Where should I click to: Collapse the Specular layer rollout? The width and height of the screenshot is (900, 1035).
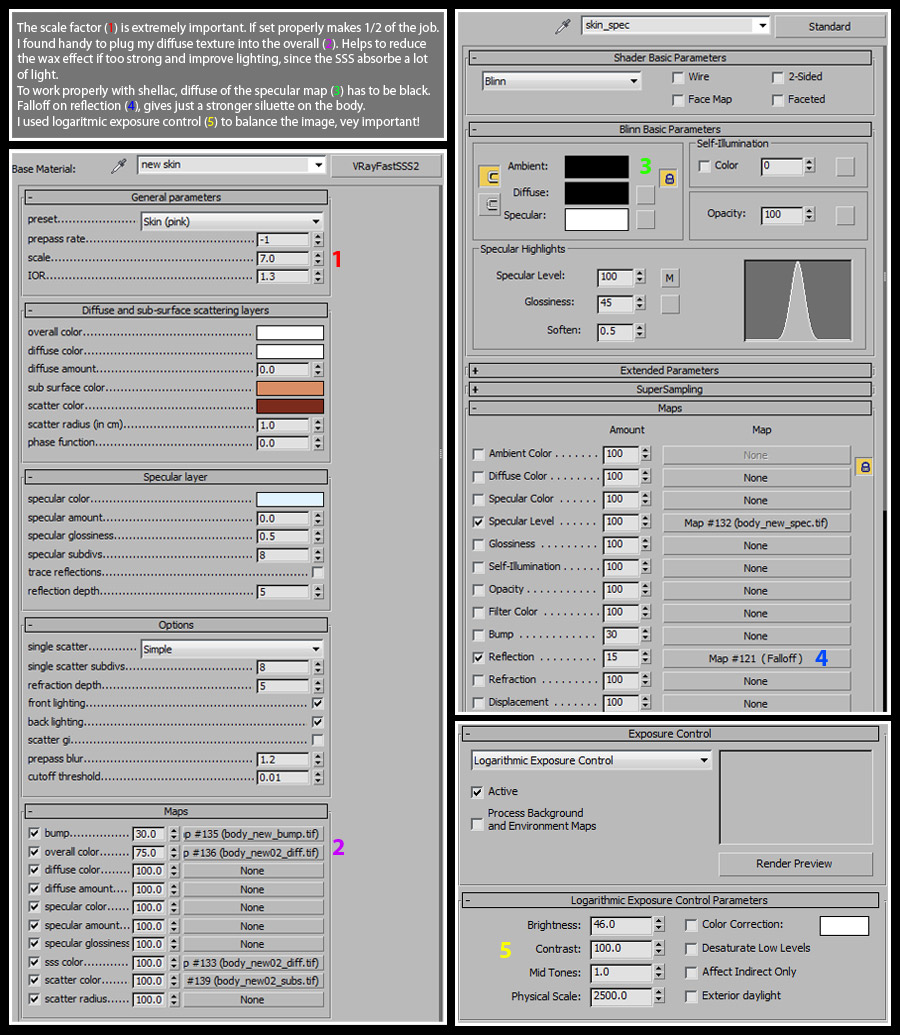(176, 477)
